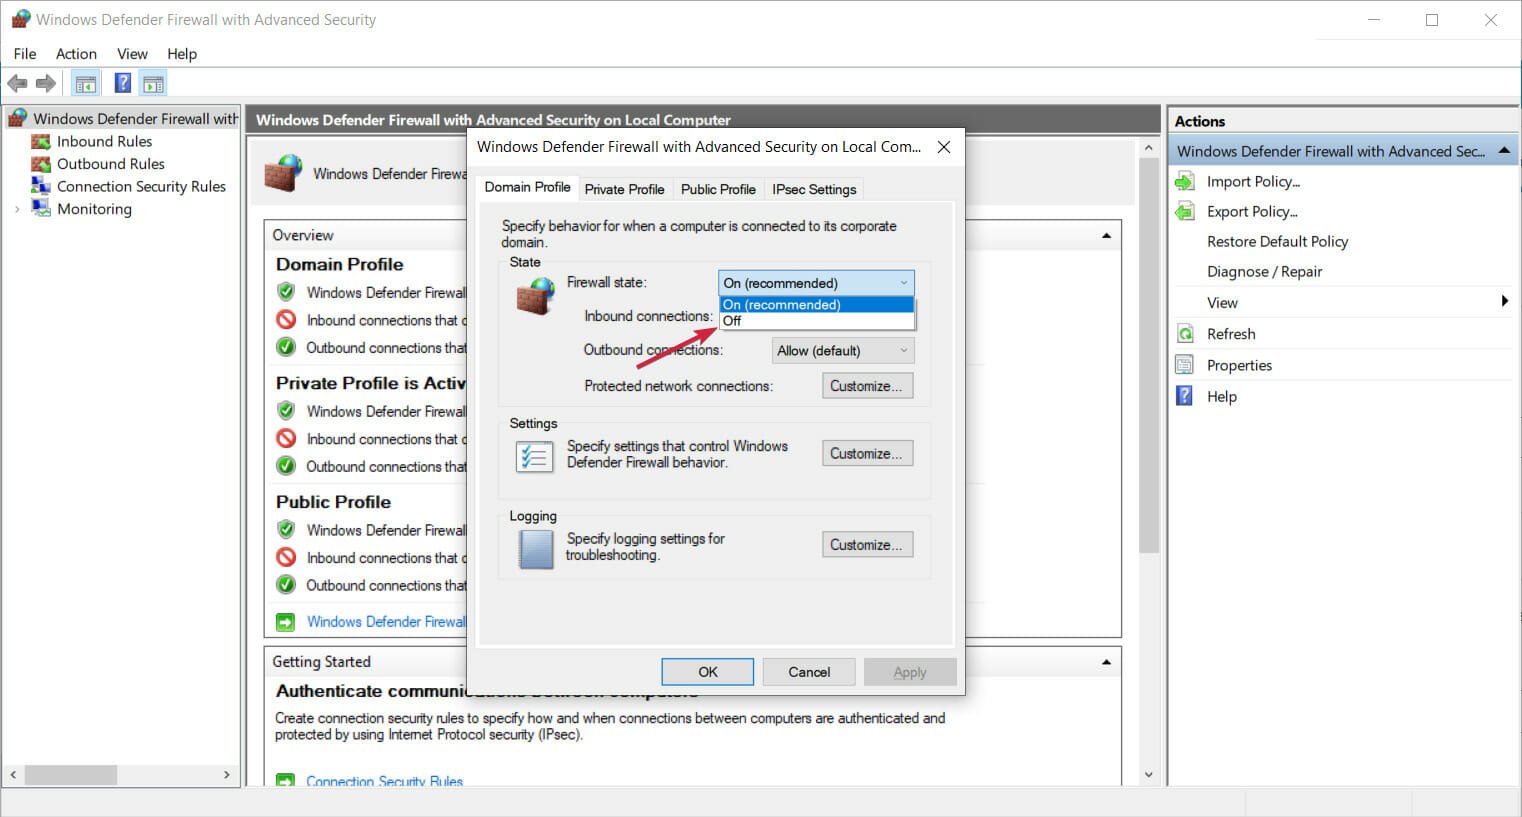Click the Properties icon in Actions
The image size is (1522, 817).
(x=1185, y=365)
